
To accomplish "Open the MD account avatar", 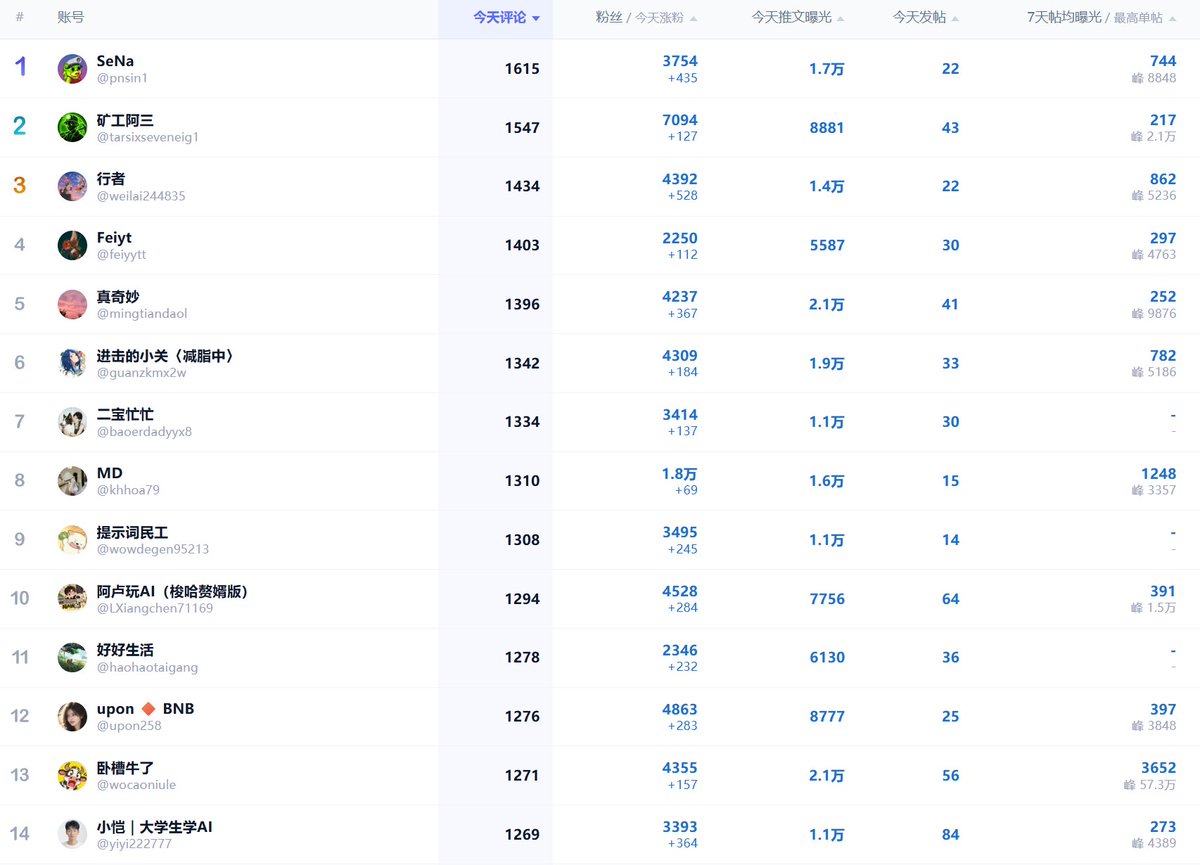I will coord(72,481).
